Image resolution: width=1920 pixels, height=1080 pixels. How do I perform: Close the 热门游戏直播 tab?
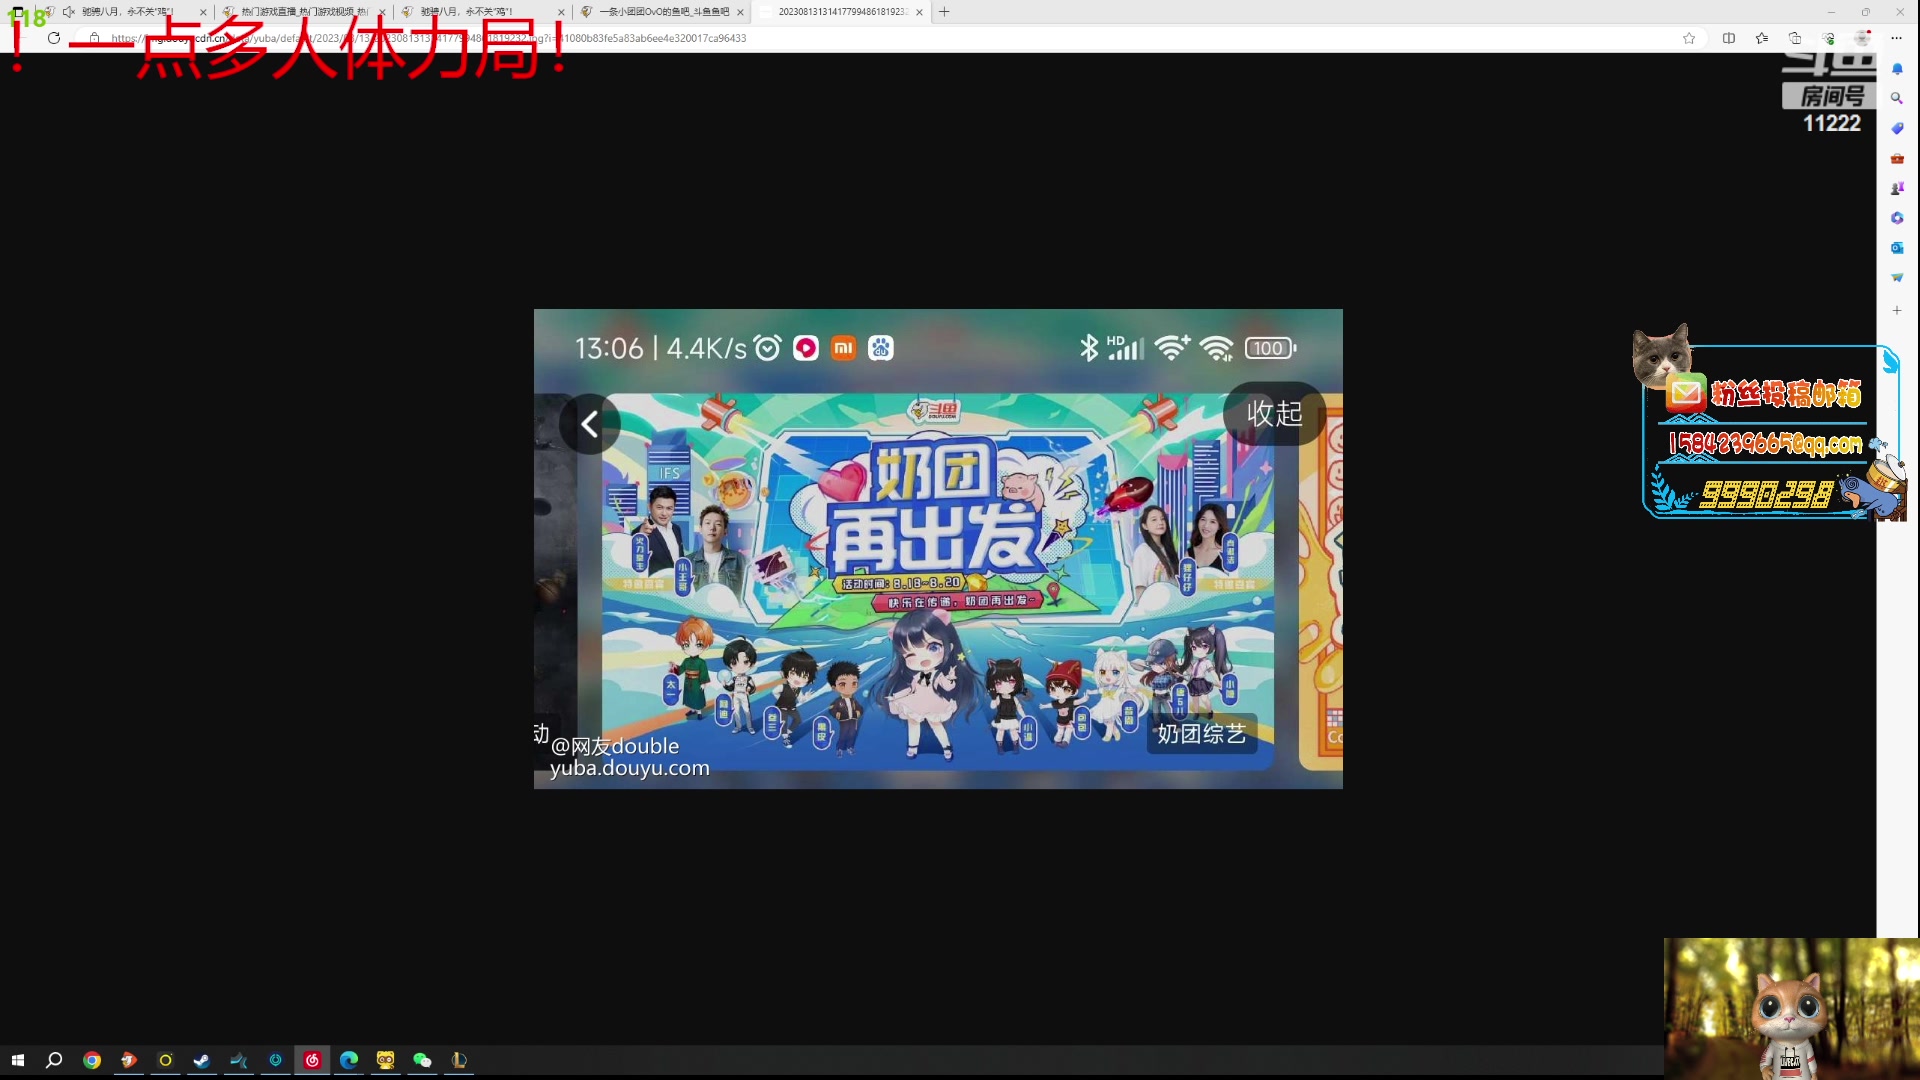tap(382, 12)
